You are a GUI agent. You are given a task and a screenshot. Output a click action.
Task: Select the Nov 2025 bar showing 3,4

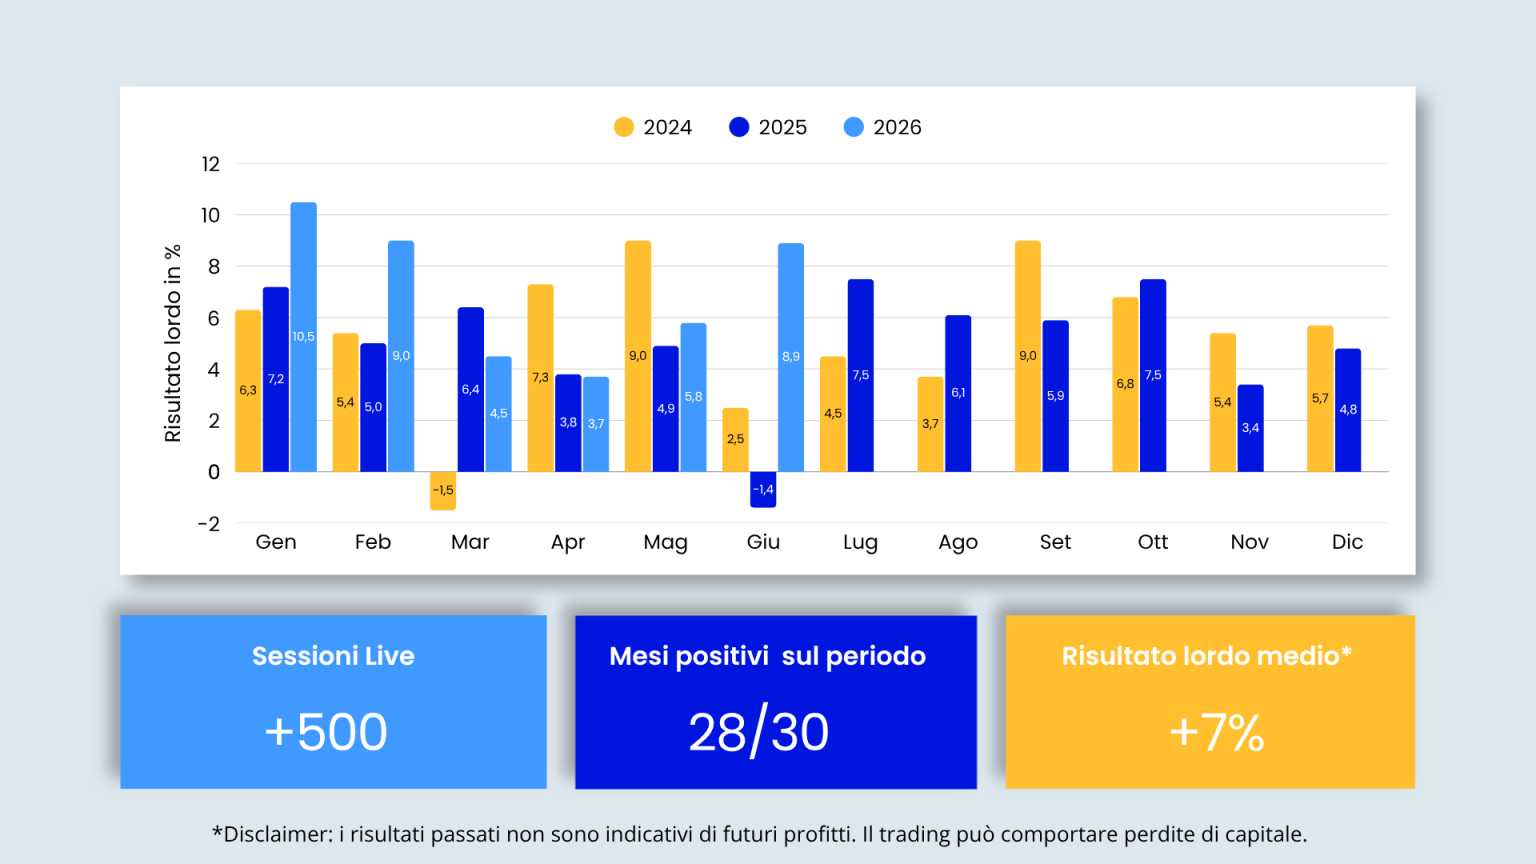pos(1251,428)
